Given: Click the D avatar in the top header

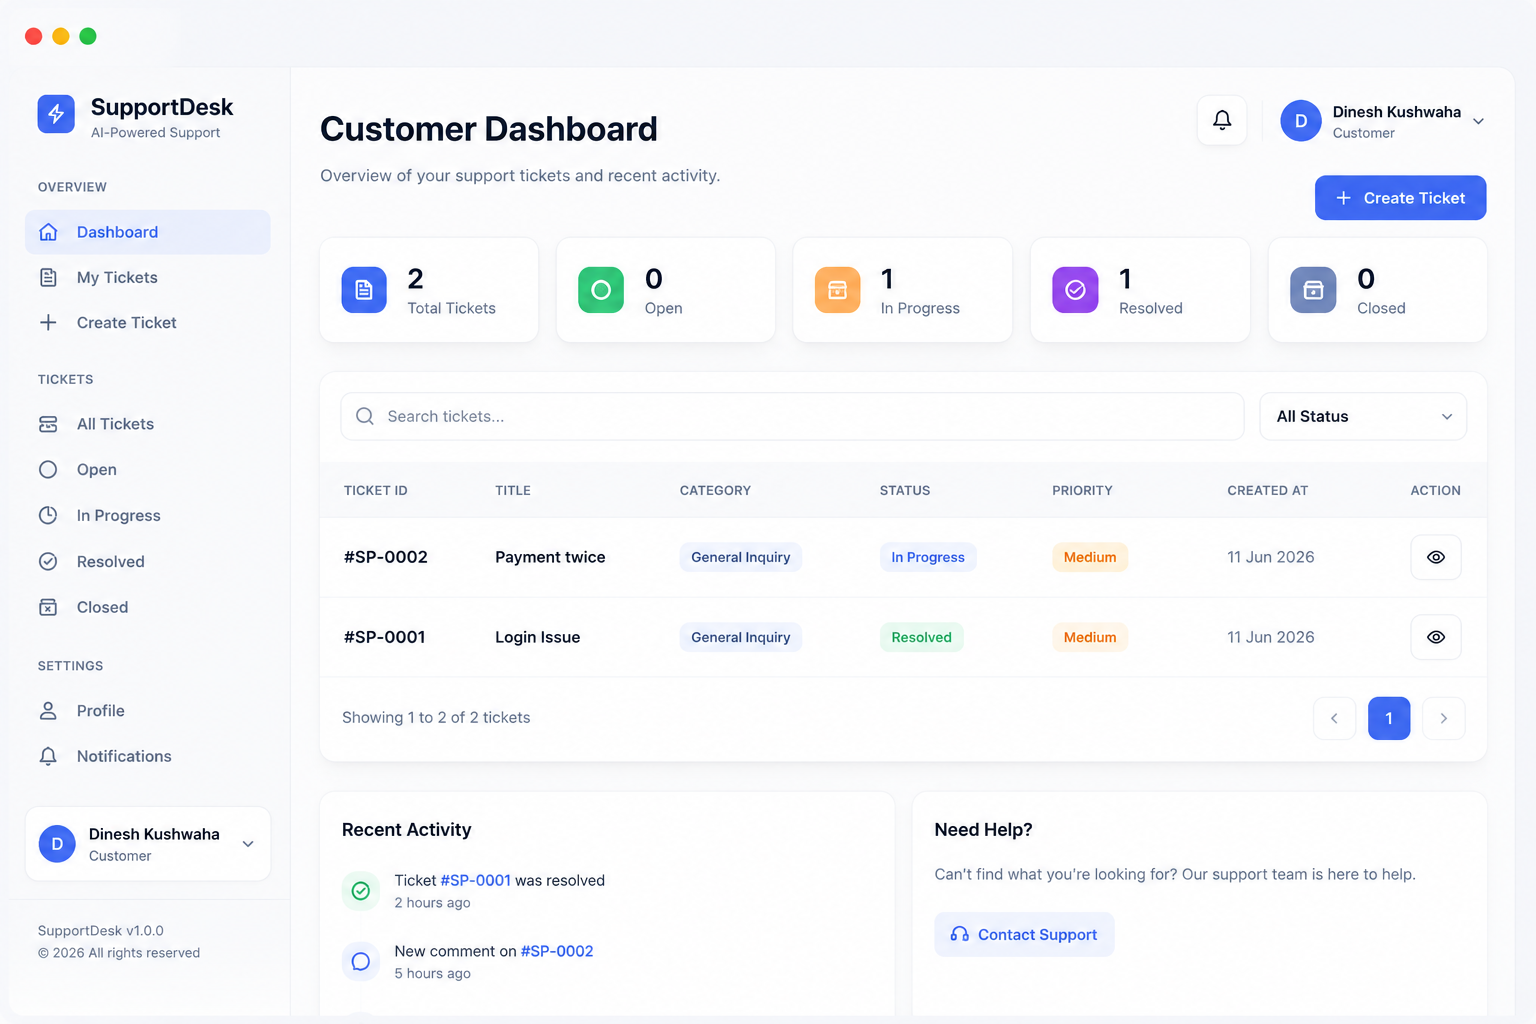Looking at the screenshot, I should click(1301, 121).
